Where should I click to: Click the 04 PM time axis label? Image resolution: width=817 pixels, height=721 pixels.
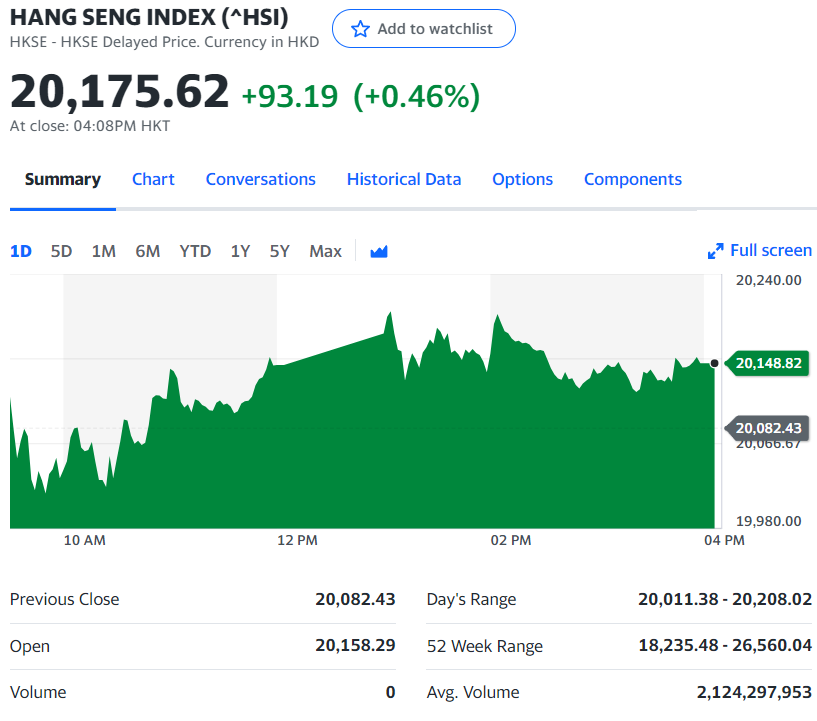[724, 540]
